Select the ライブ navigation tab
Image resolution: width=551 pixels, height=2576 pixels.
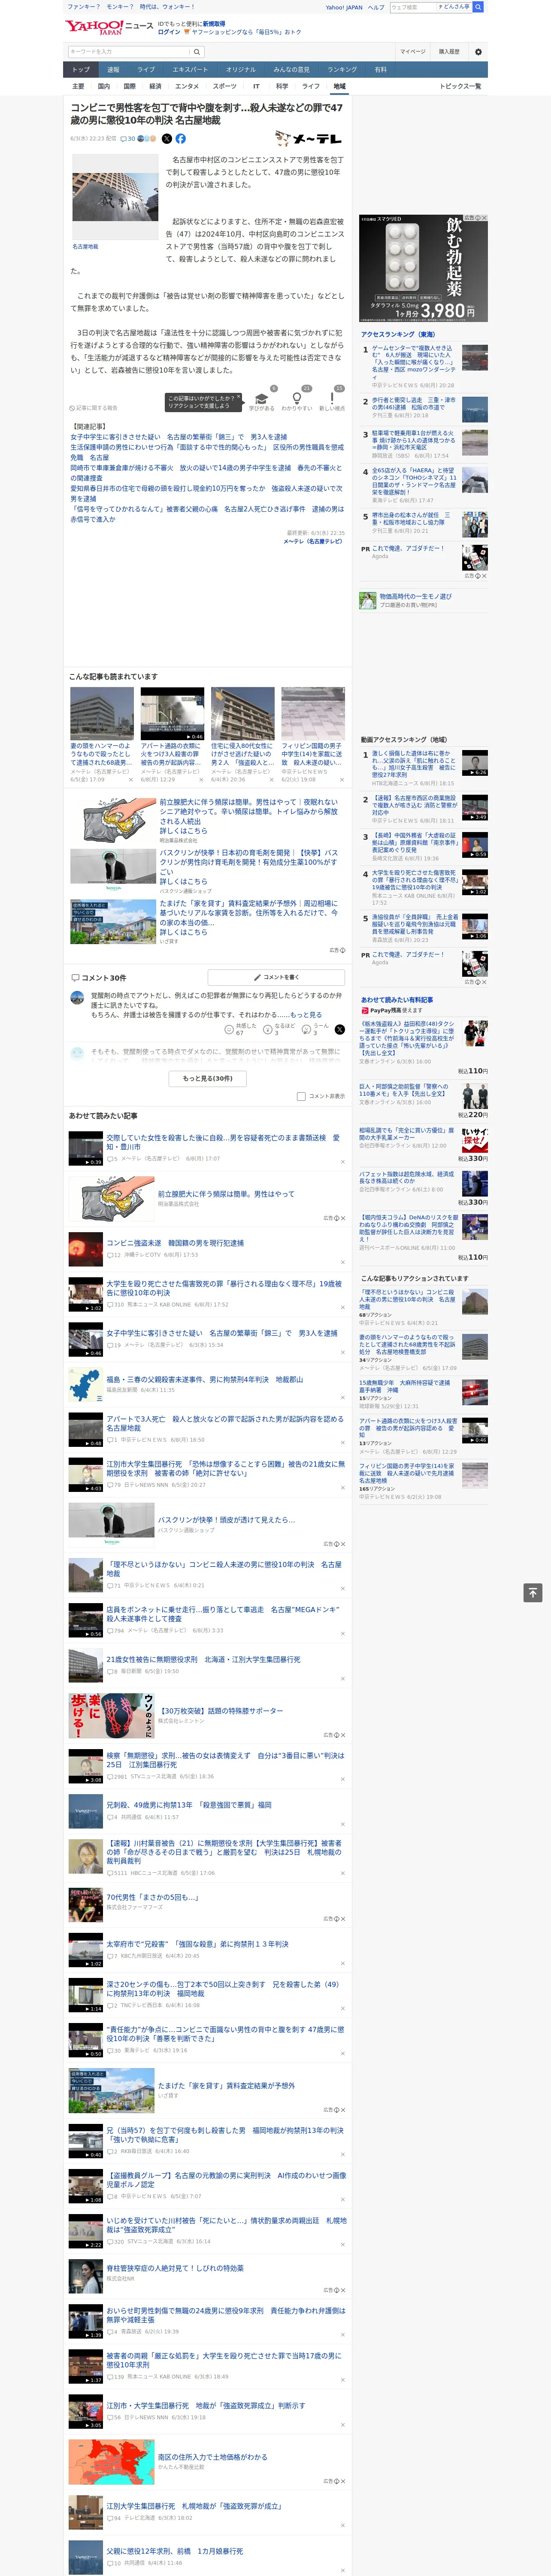coord(146,70)
